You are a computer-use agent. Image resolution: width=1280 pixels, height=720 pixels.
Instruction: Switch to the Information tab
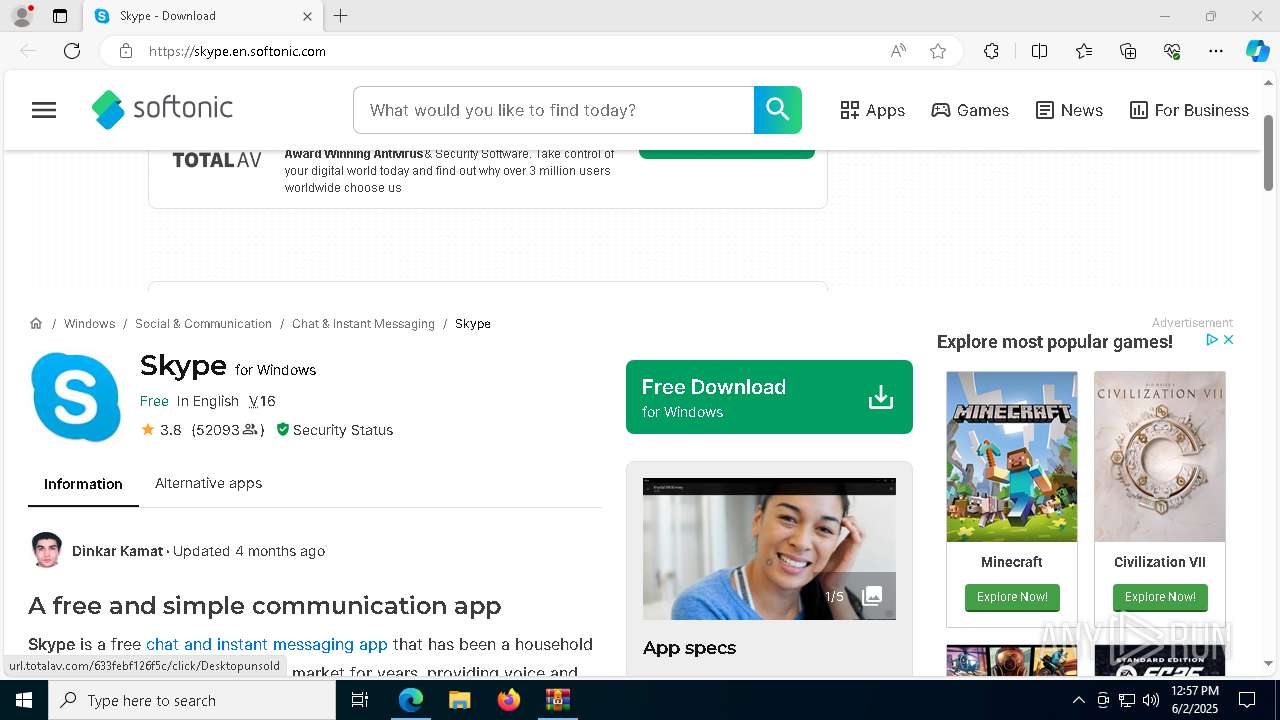tap(83, 484)
